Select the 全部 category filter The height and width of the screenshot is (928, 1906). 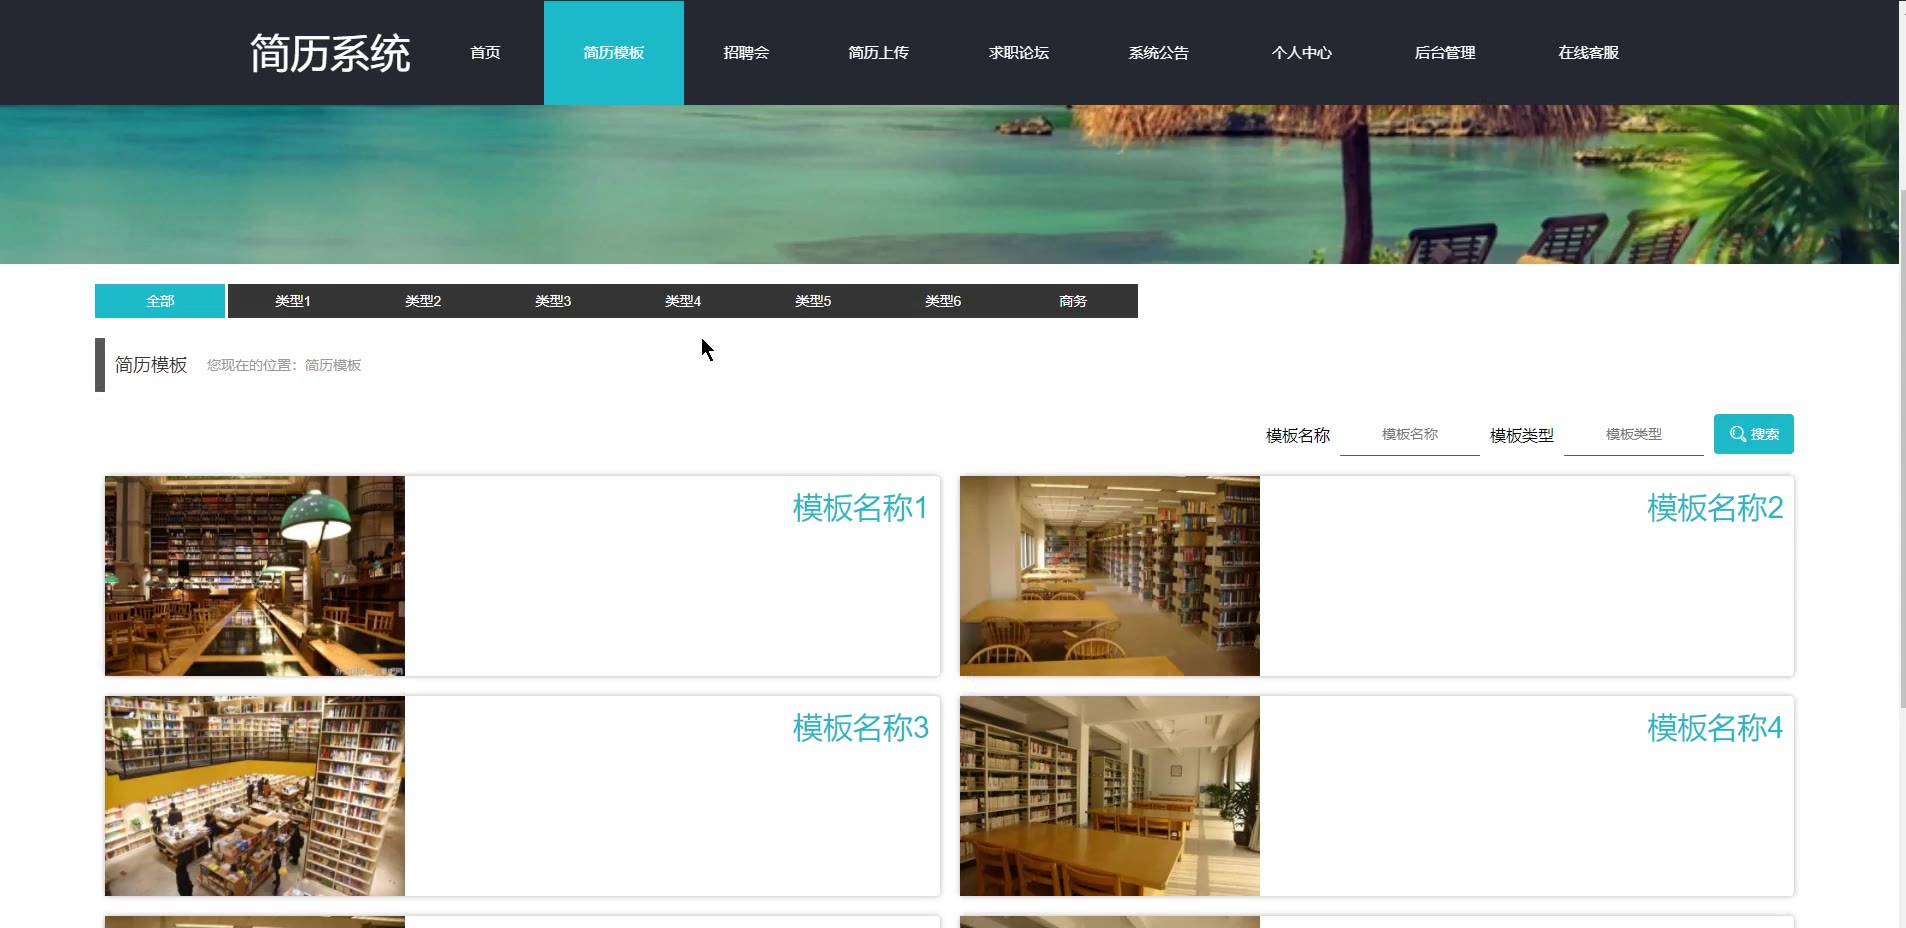[x=160, y=301]
